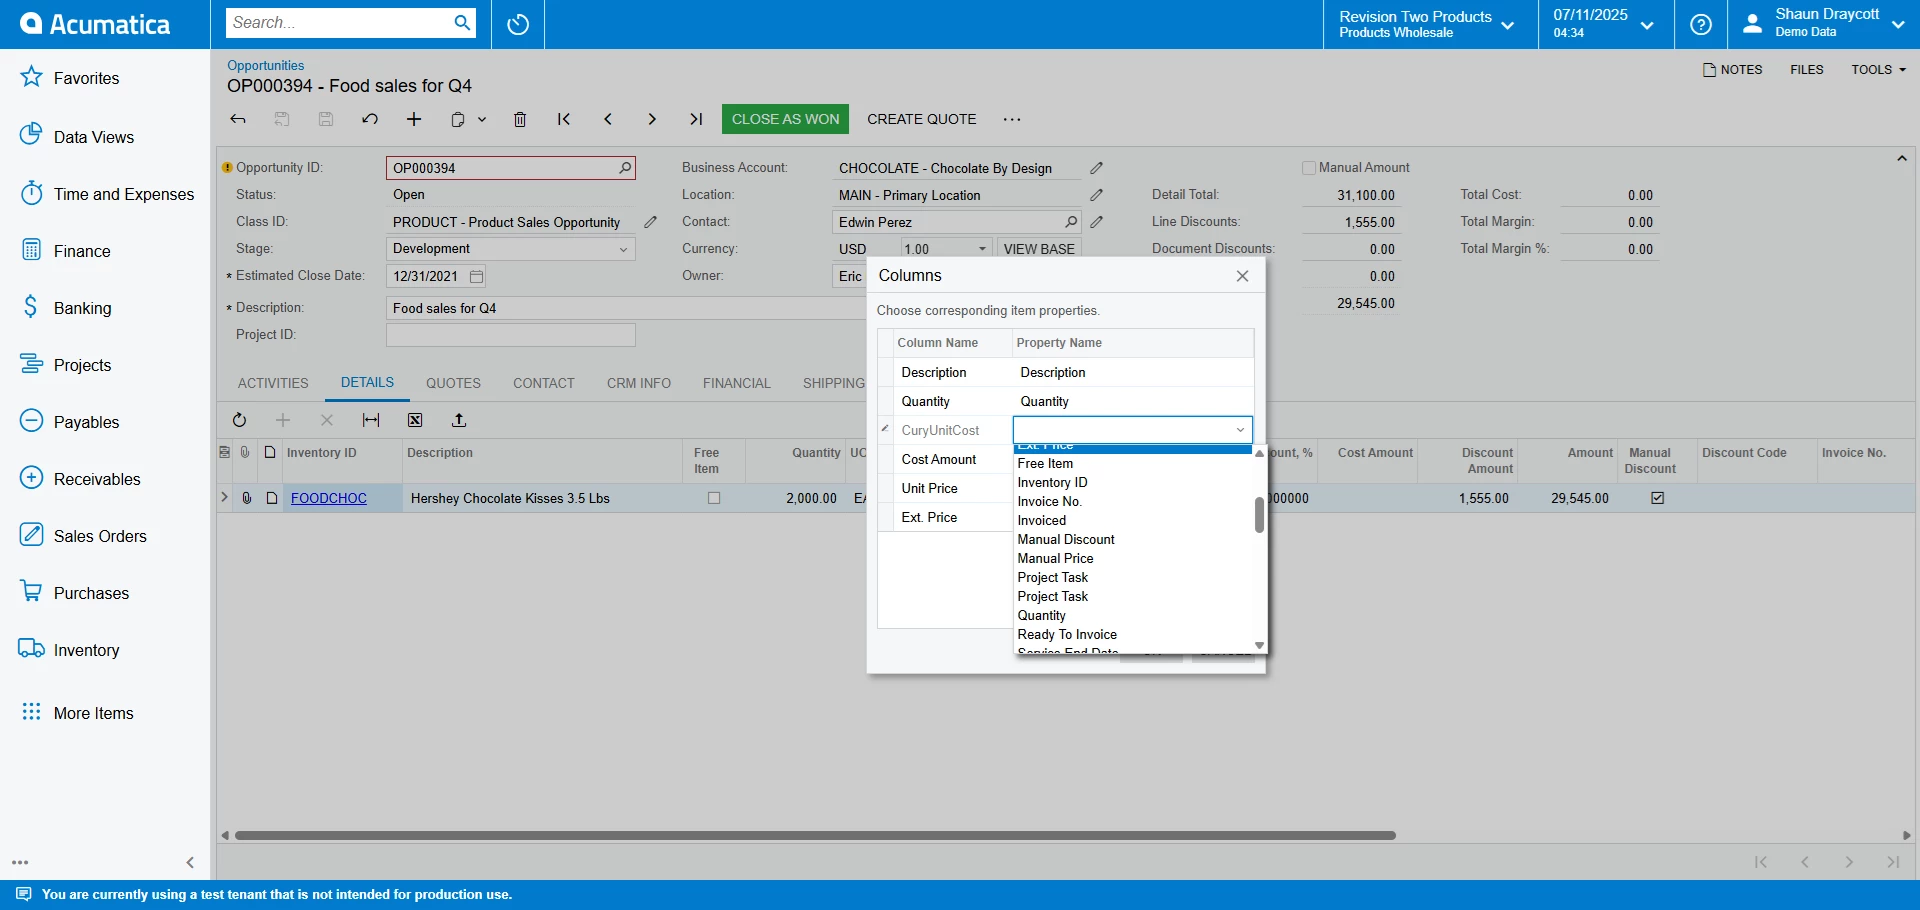
Task: Click the property list scrollbar thumb
Action: [x=1259, y=515]
